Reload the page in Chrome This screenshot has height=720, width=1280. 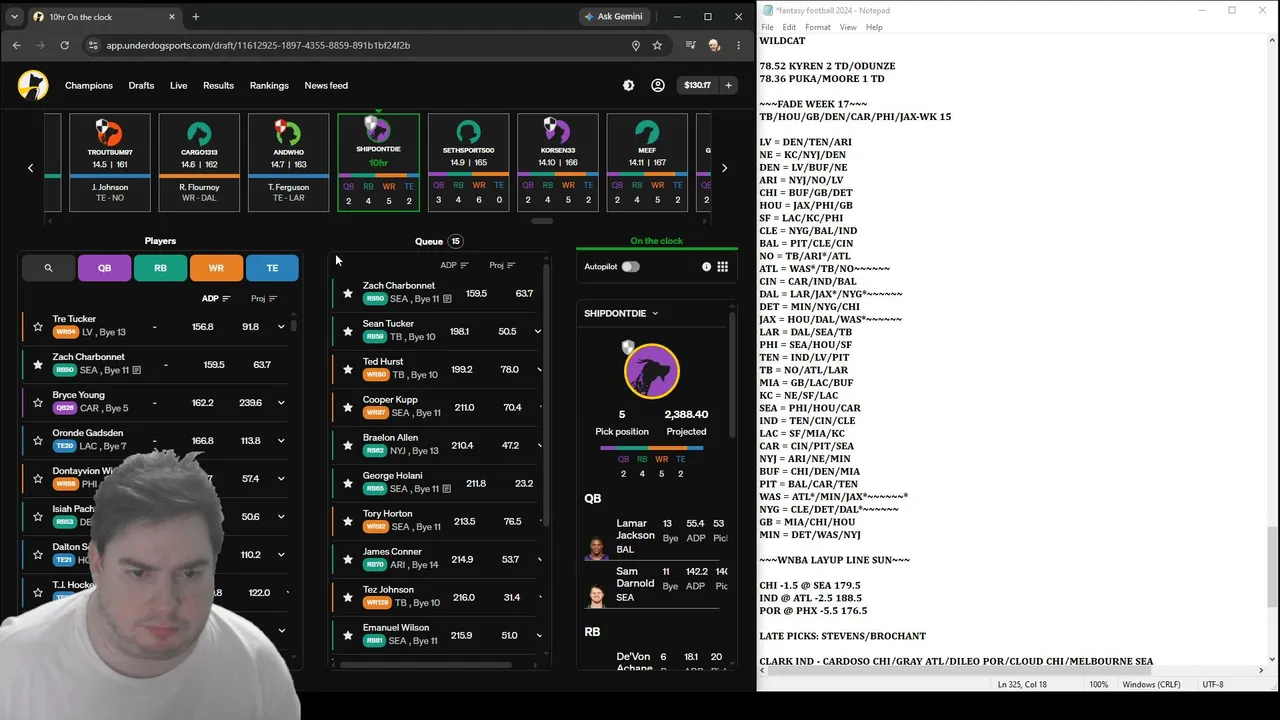(64, 45)
